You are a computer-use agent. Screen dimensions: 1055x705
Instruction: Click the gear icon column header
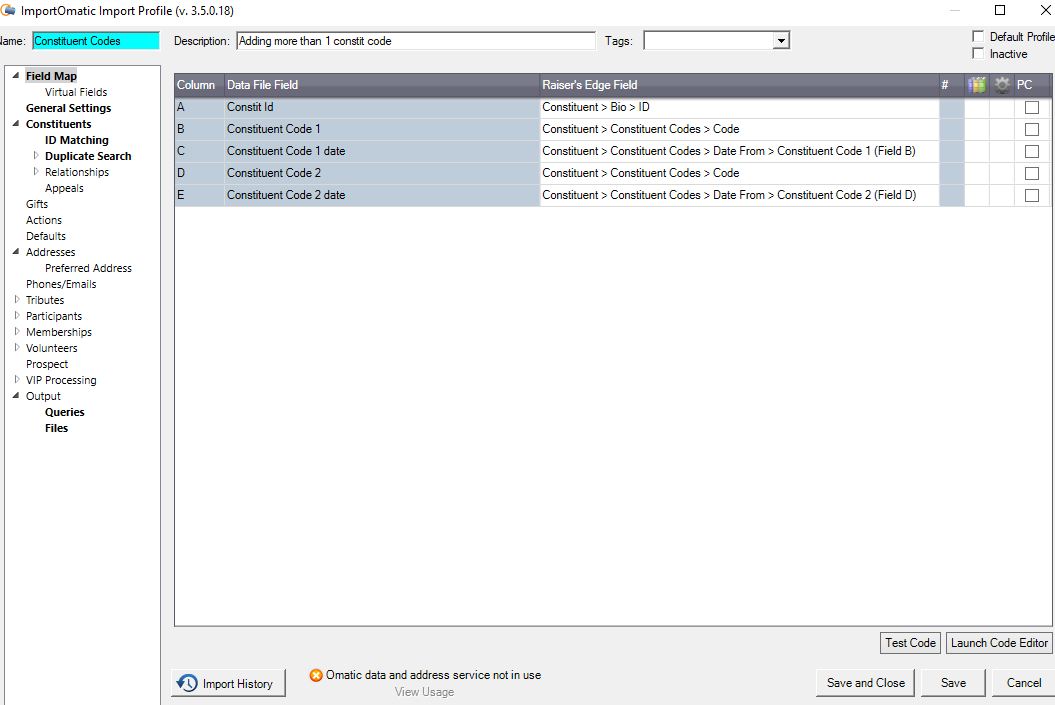[x=1001, y=84]
